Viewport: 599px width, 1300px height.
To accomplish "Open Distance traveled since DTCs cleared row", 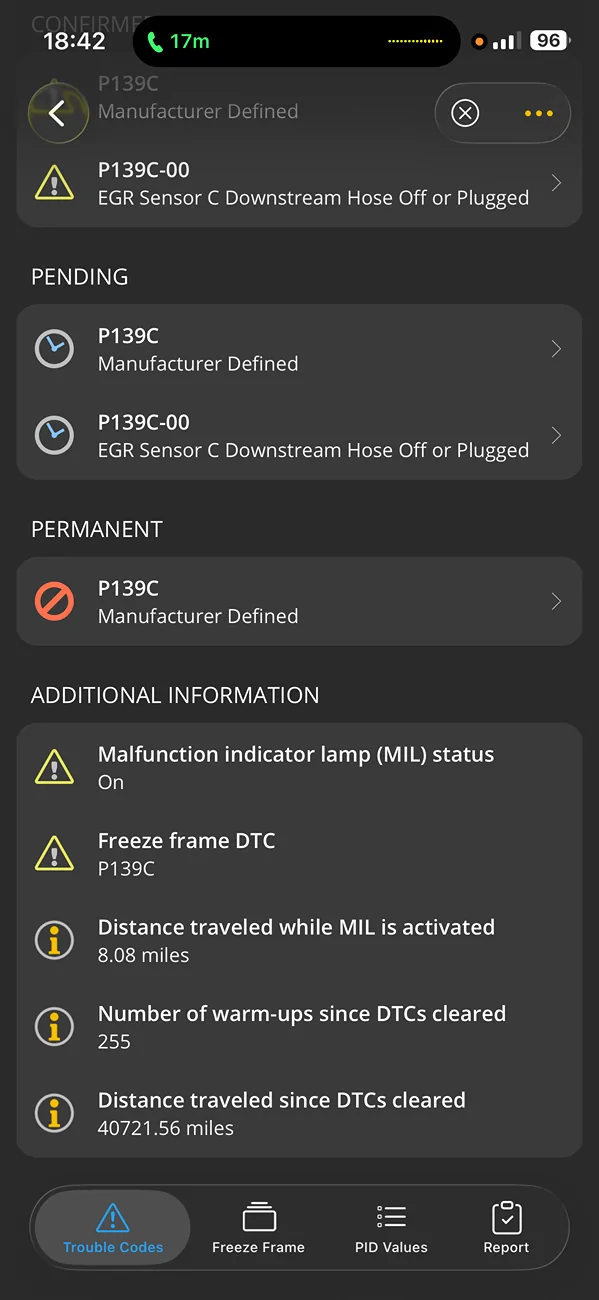I will click(x=299, y=1113).
